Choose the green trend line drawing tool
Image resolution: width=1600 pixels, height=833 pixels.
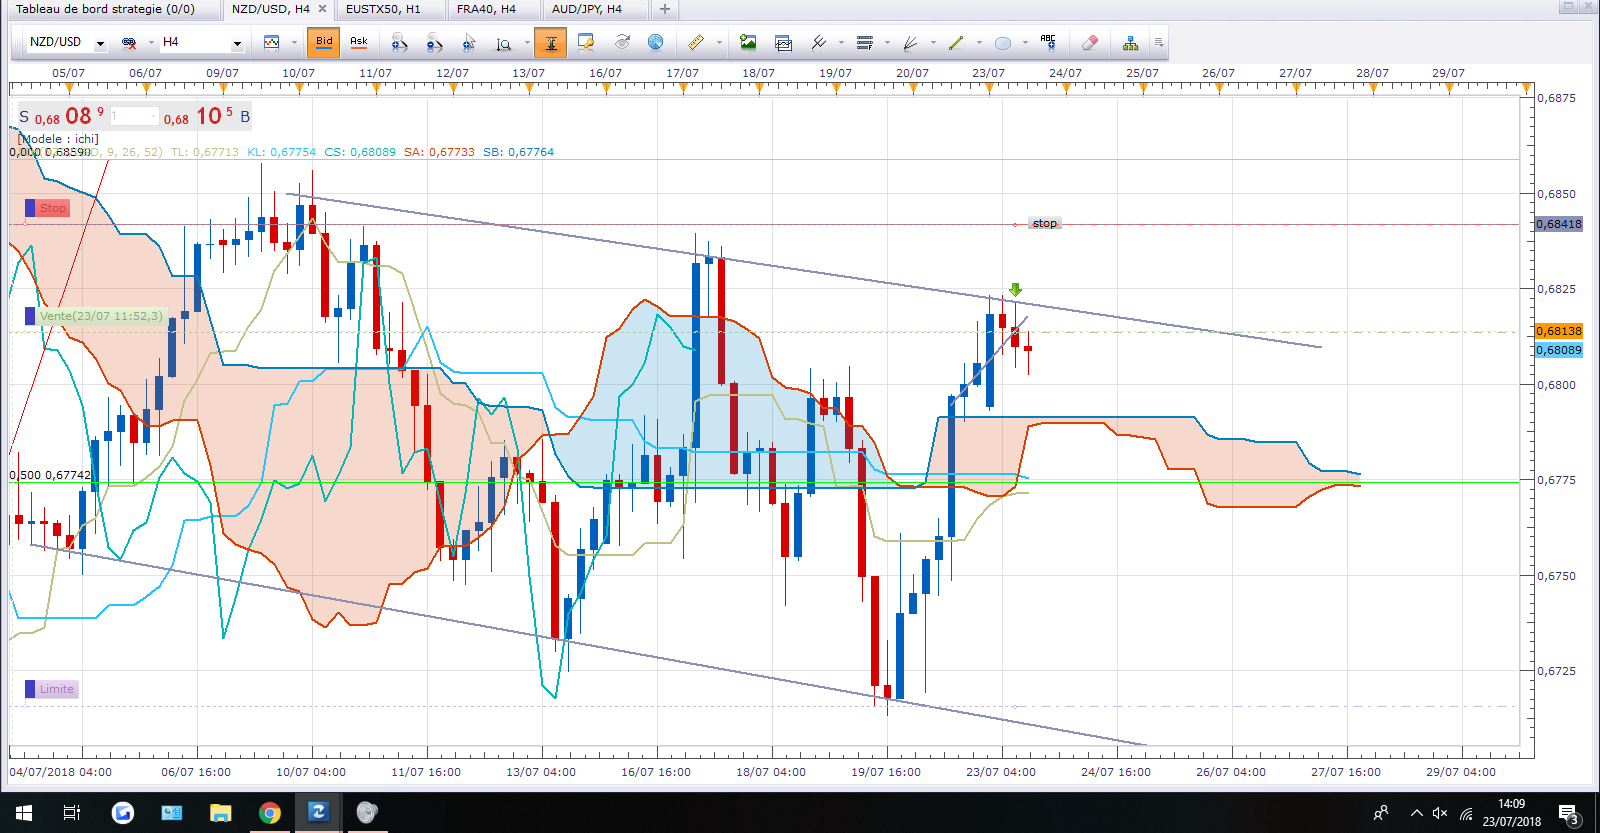(x=956, y=43)
